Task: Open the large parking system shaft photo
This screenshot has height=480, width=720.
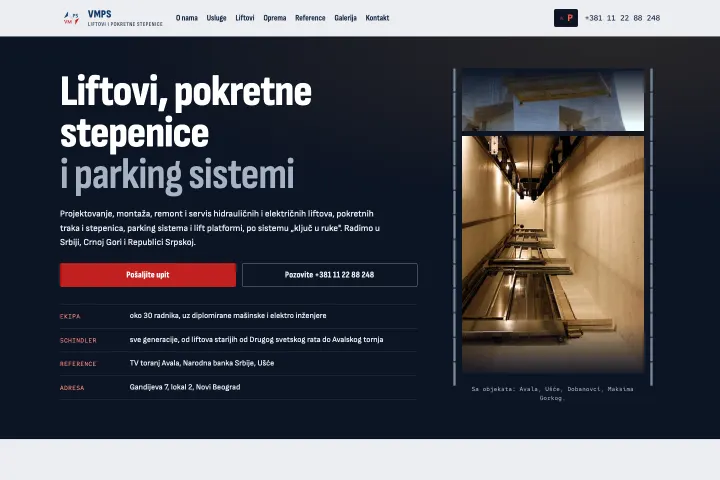Action: pos(553,254)
